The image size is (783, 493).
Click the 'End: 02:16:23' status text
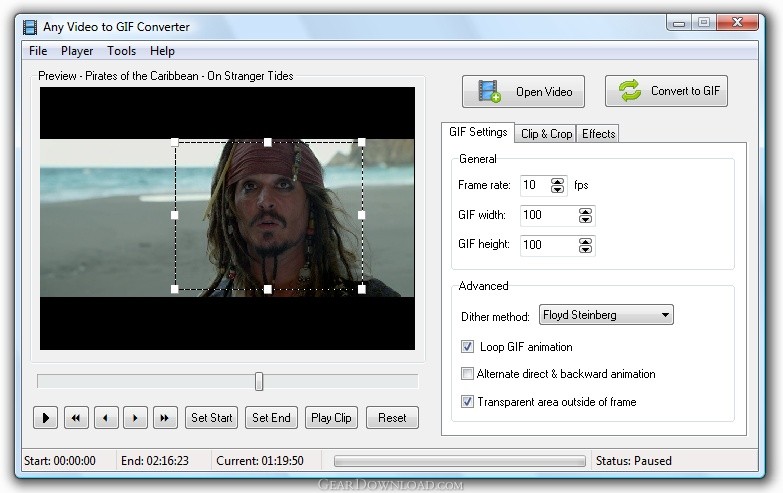point(155,461)
